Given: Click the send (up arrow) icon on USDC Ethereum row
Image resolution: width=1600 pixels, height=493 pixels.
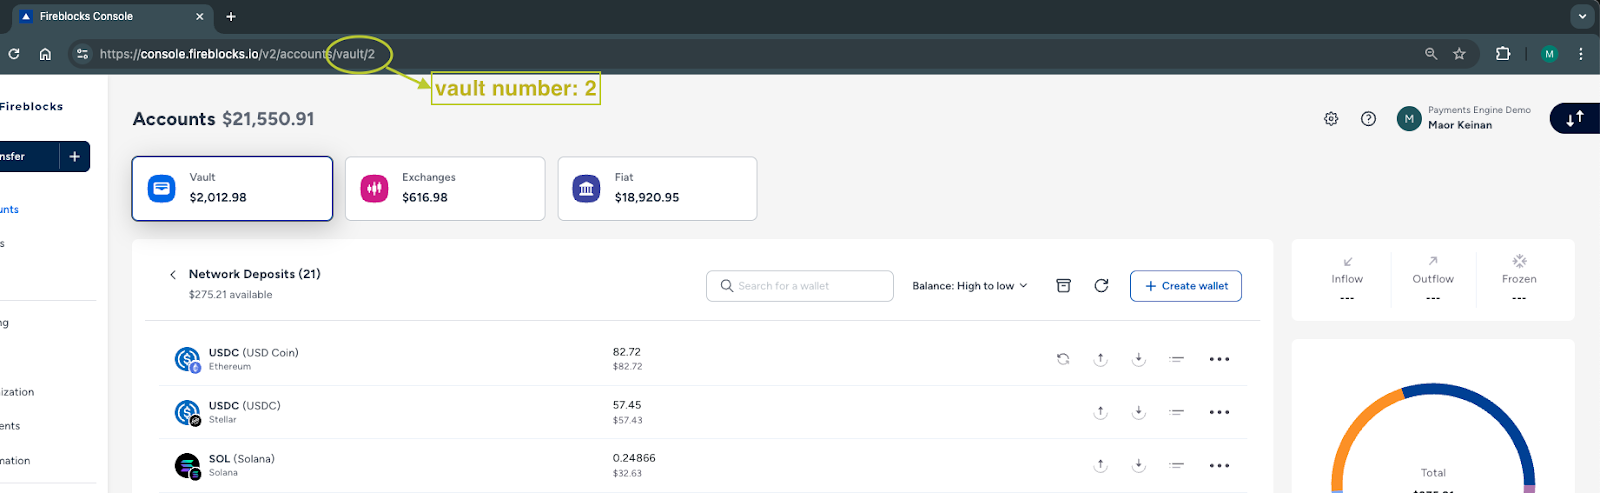Looking at the screenshot, I should point(1100,359).
